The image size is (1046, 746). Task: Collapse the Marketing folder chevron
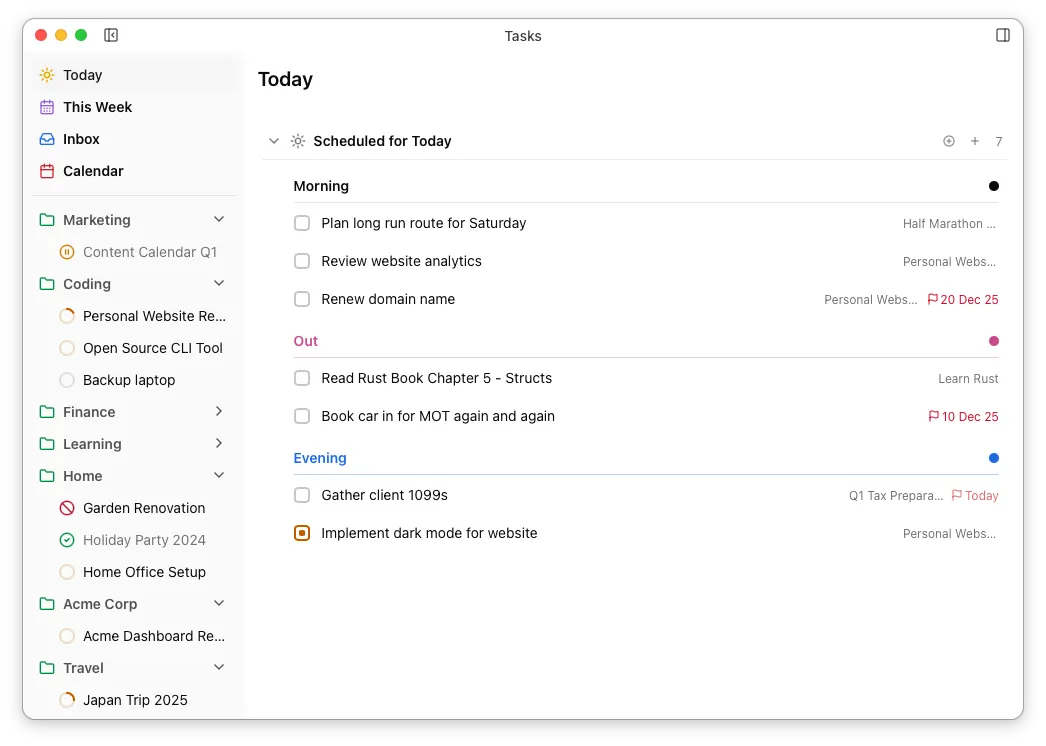click(x=219, y=220)
